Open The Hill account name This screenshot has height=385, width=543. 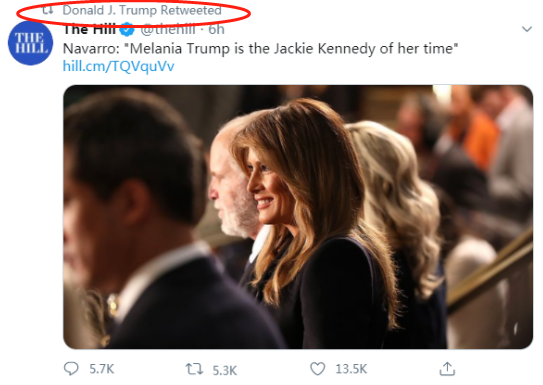tap(89, 30)
